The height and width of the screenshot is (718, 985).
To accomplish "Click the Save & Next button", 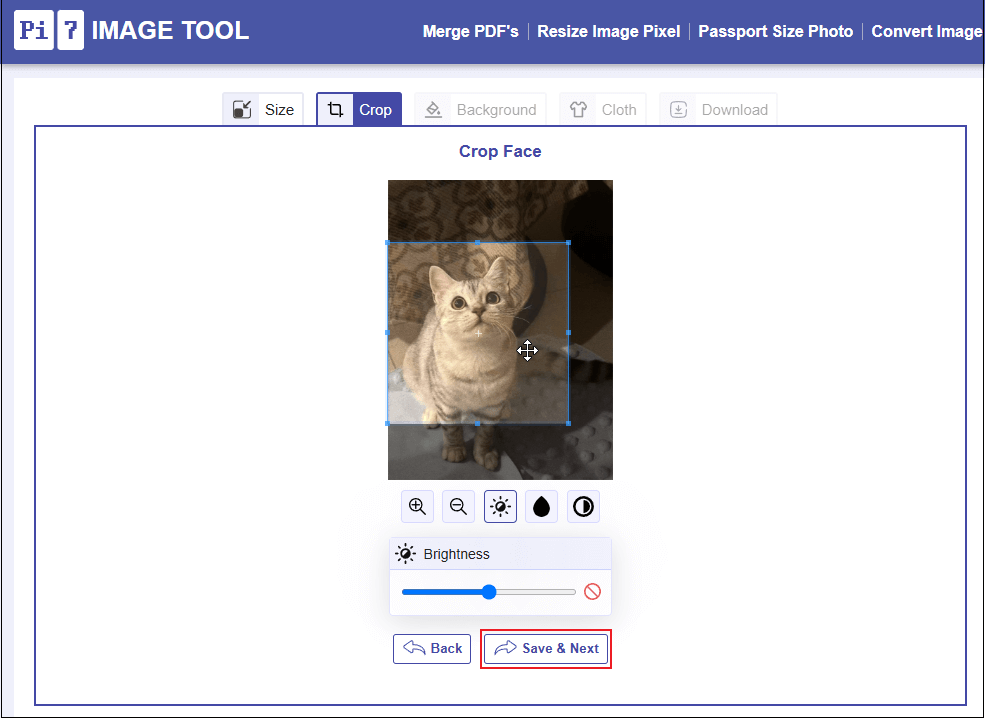I will coord(546,648).
